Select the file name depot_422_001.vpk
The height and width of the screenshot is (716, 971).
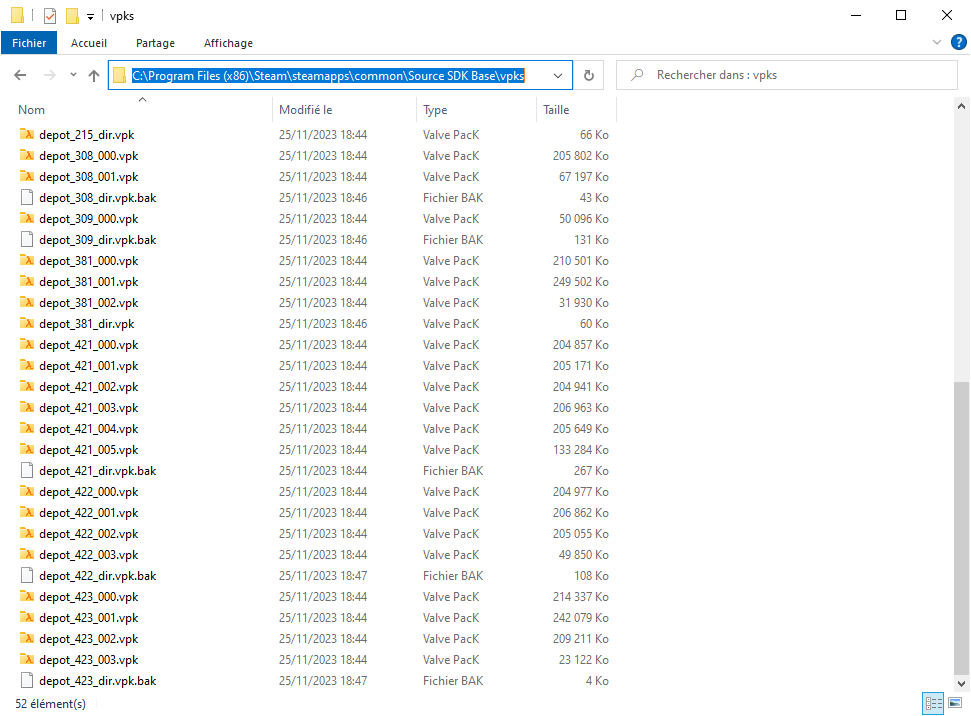pos(89,513)
